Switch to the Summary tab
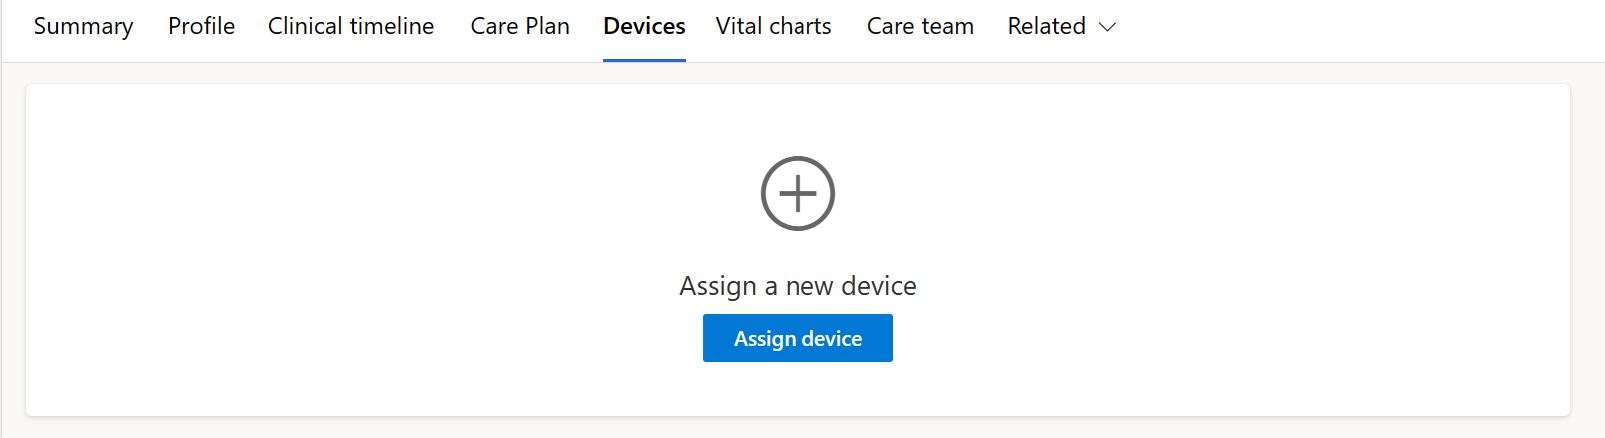The width and height of the screenshot is (1605, 438). [x=83, y=27]
